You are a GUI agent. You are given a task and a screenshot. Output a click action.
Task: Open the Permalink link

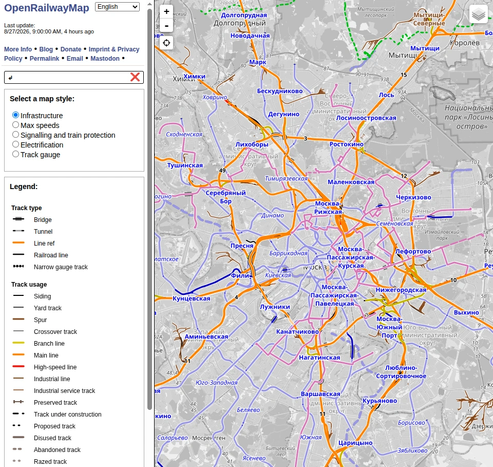point(44,59)
